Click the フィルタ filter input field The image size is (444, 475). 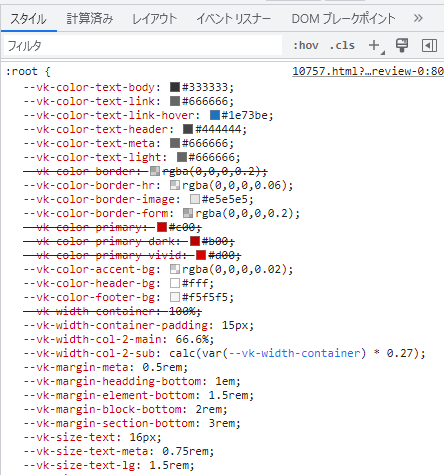click(143, 46)
